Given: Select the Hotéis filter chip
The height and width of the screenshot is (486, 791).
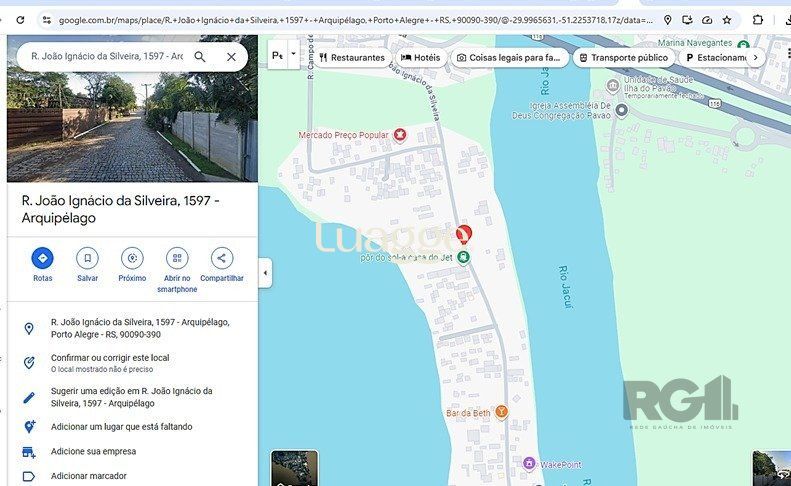Looking at the screenshot, I should coord(420,58).
